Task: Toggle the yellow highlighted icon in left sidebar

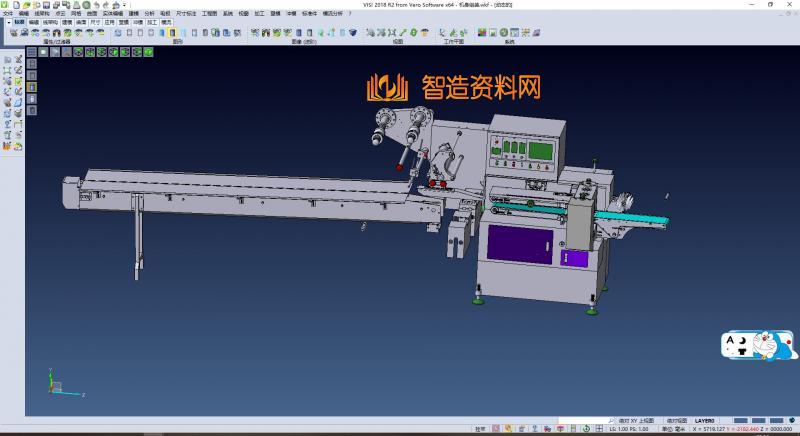Action: (31, 87)
